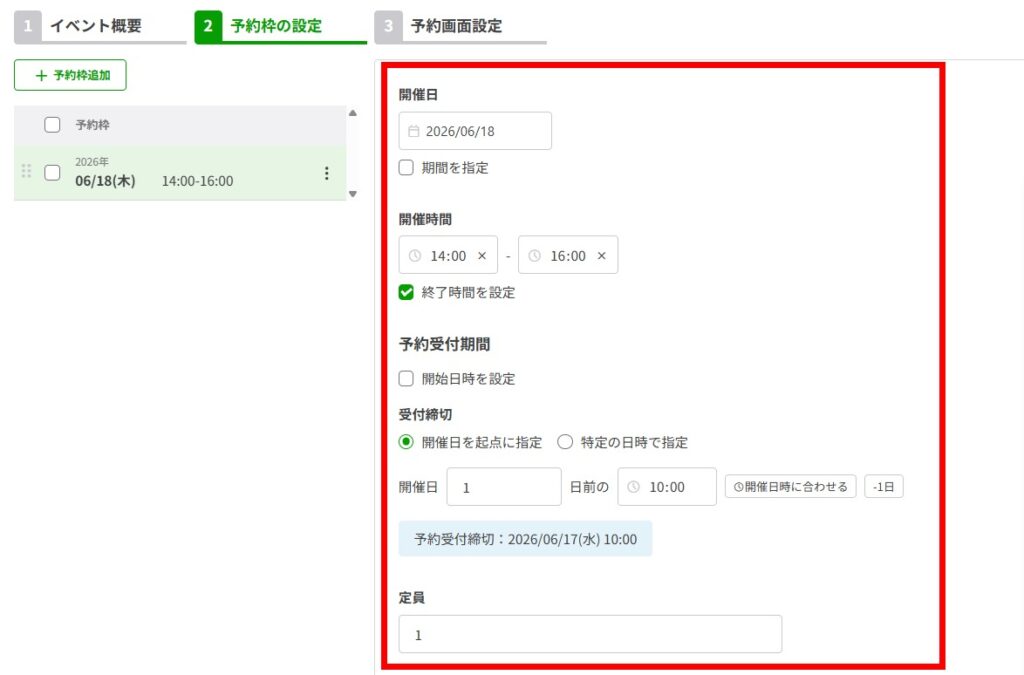Click the calendar icon in 開催日 field

coord(414,131)
